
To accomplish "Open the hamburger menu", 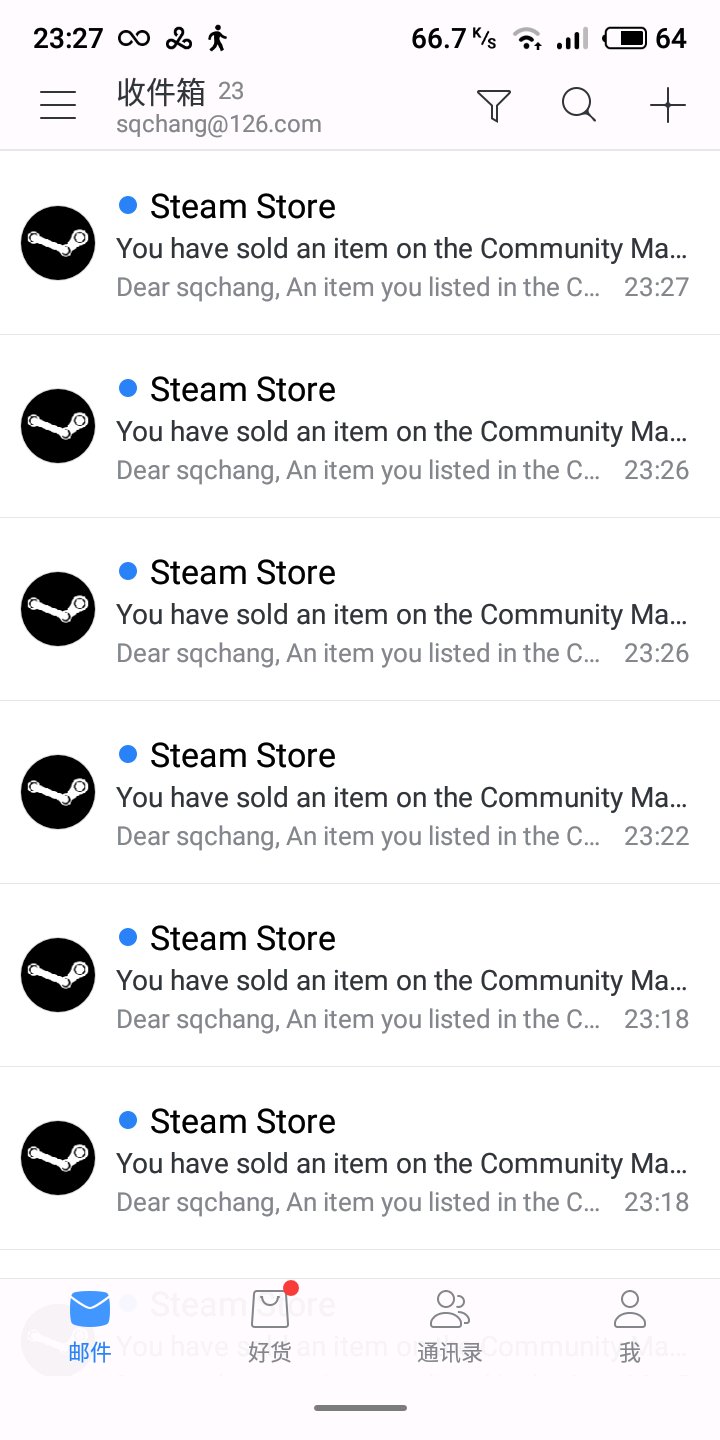I will (x=58, y=105).
